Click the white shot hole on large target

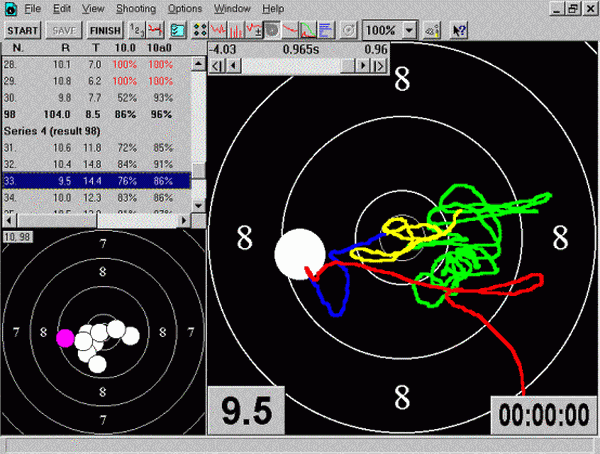[x=300, y=255]
